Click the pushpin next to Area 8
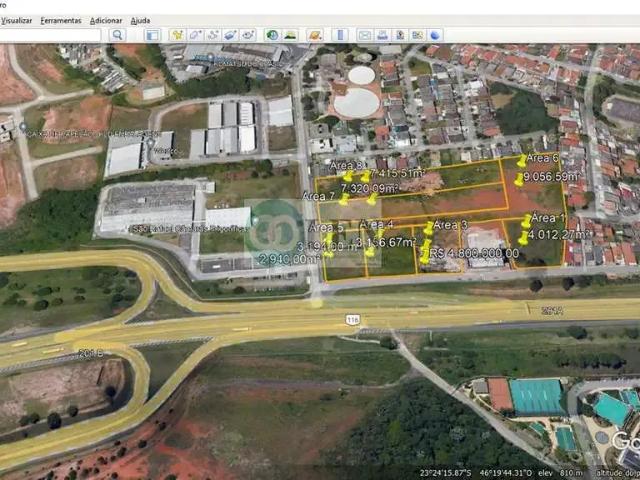The image size is (640, 480). [x=348, y=176]
